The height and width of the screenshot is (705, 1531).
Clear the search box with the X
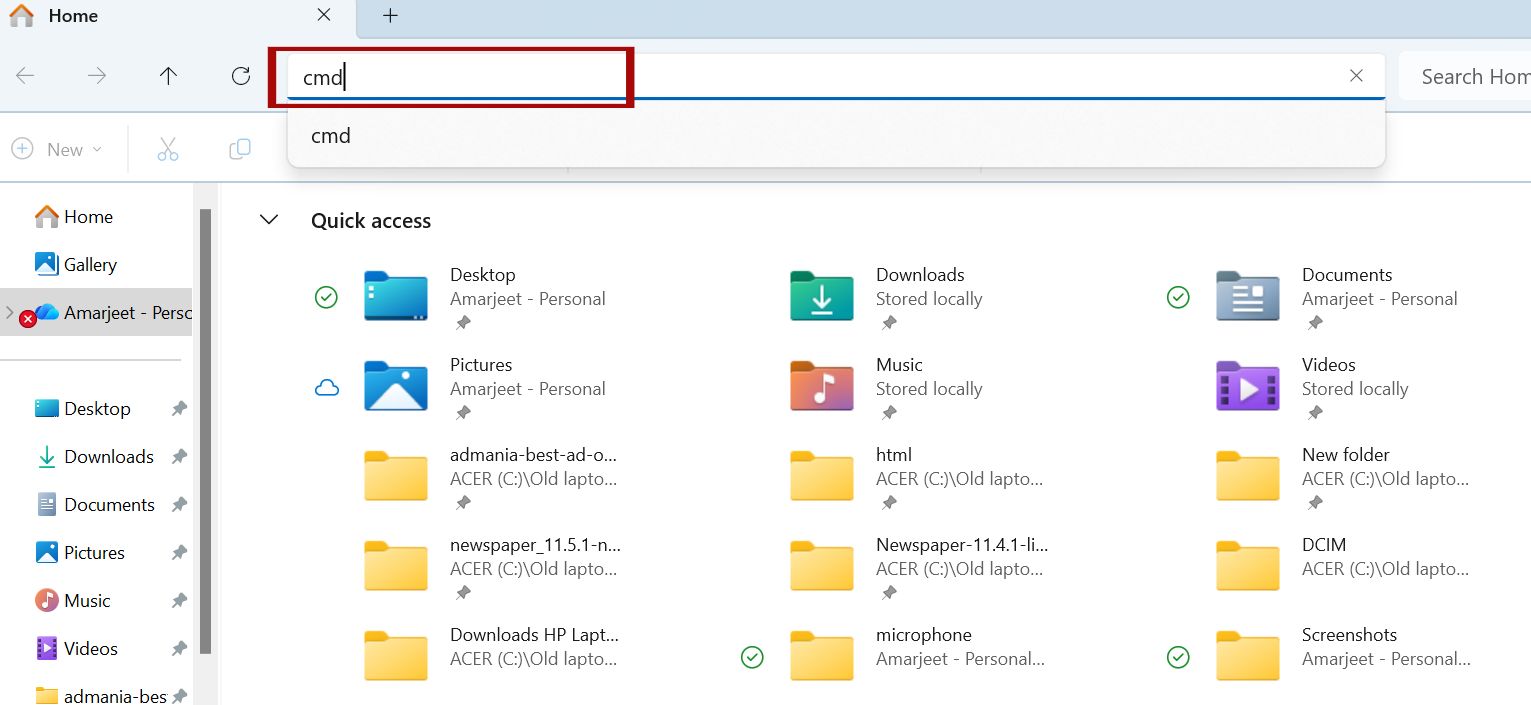1356,75
